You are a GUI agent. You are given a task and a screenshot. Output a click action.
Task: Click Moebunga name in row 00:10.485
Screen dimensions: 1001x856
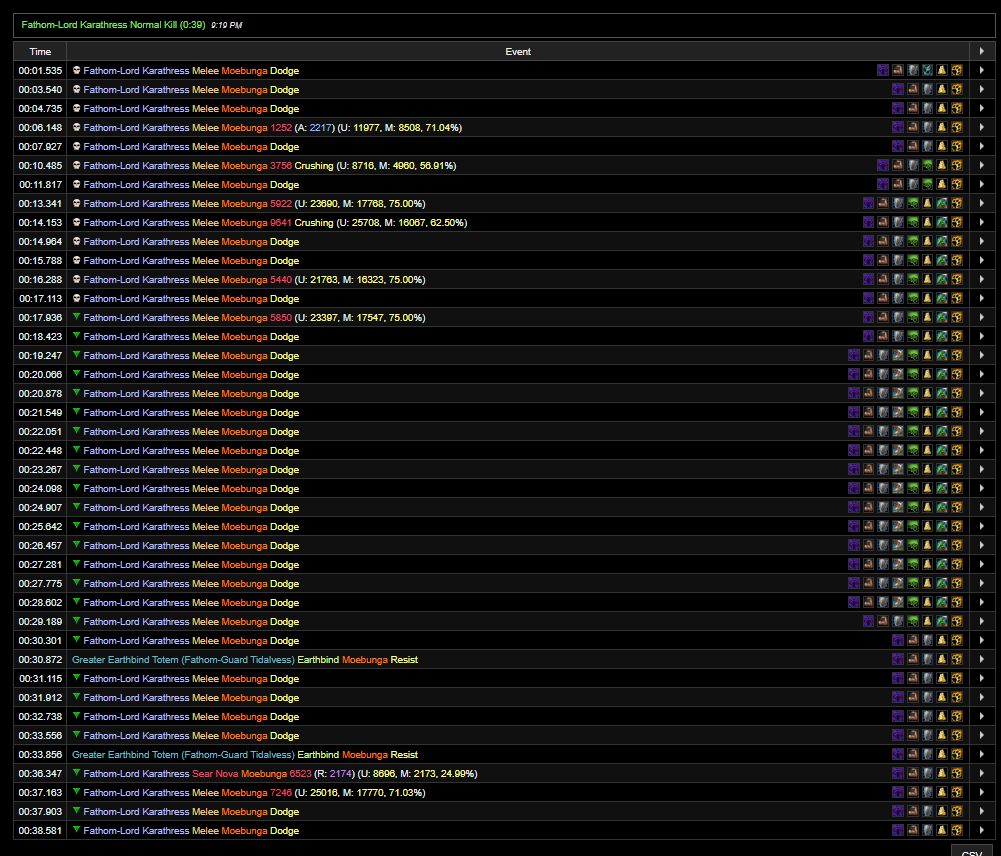pos(244,165)
